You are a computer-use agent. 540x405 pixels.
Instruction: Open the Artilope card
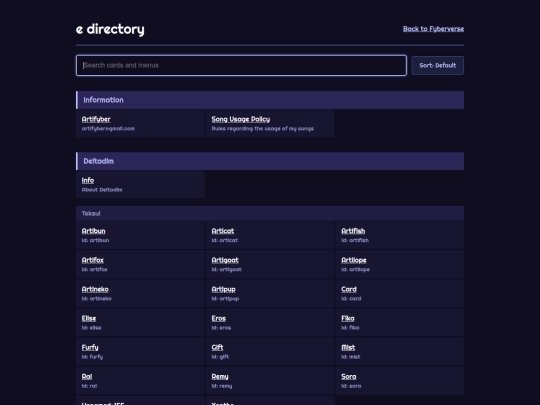(x=354, y=260)
